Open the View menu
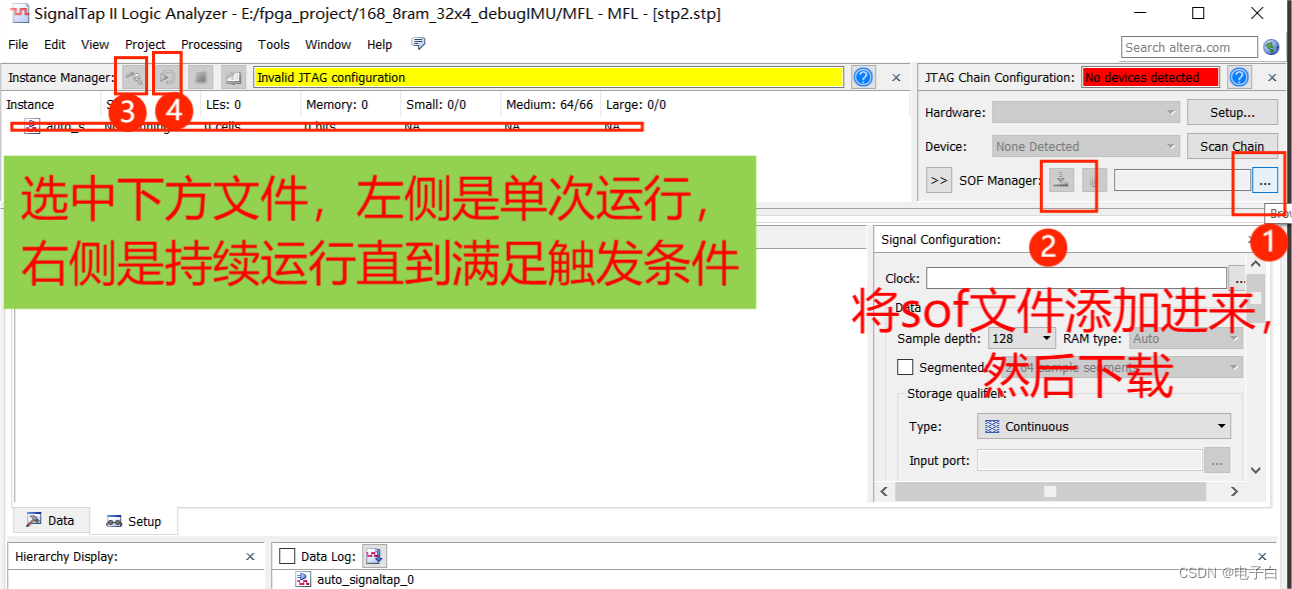The height and width of the screenshot is (589, 1292). click(x=95, y=44)
